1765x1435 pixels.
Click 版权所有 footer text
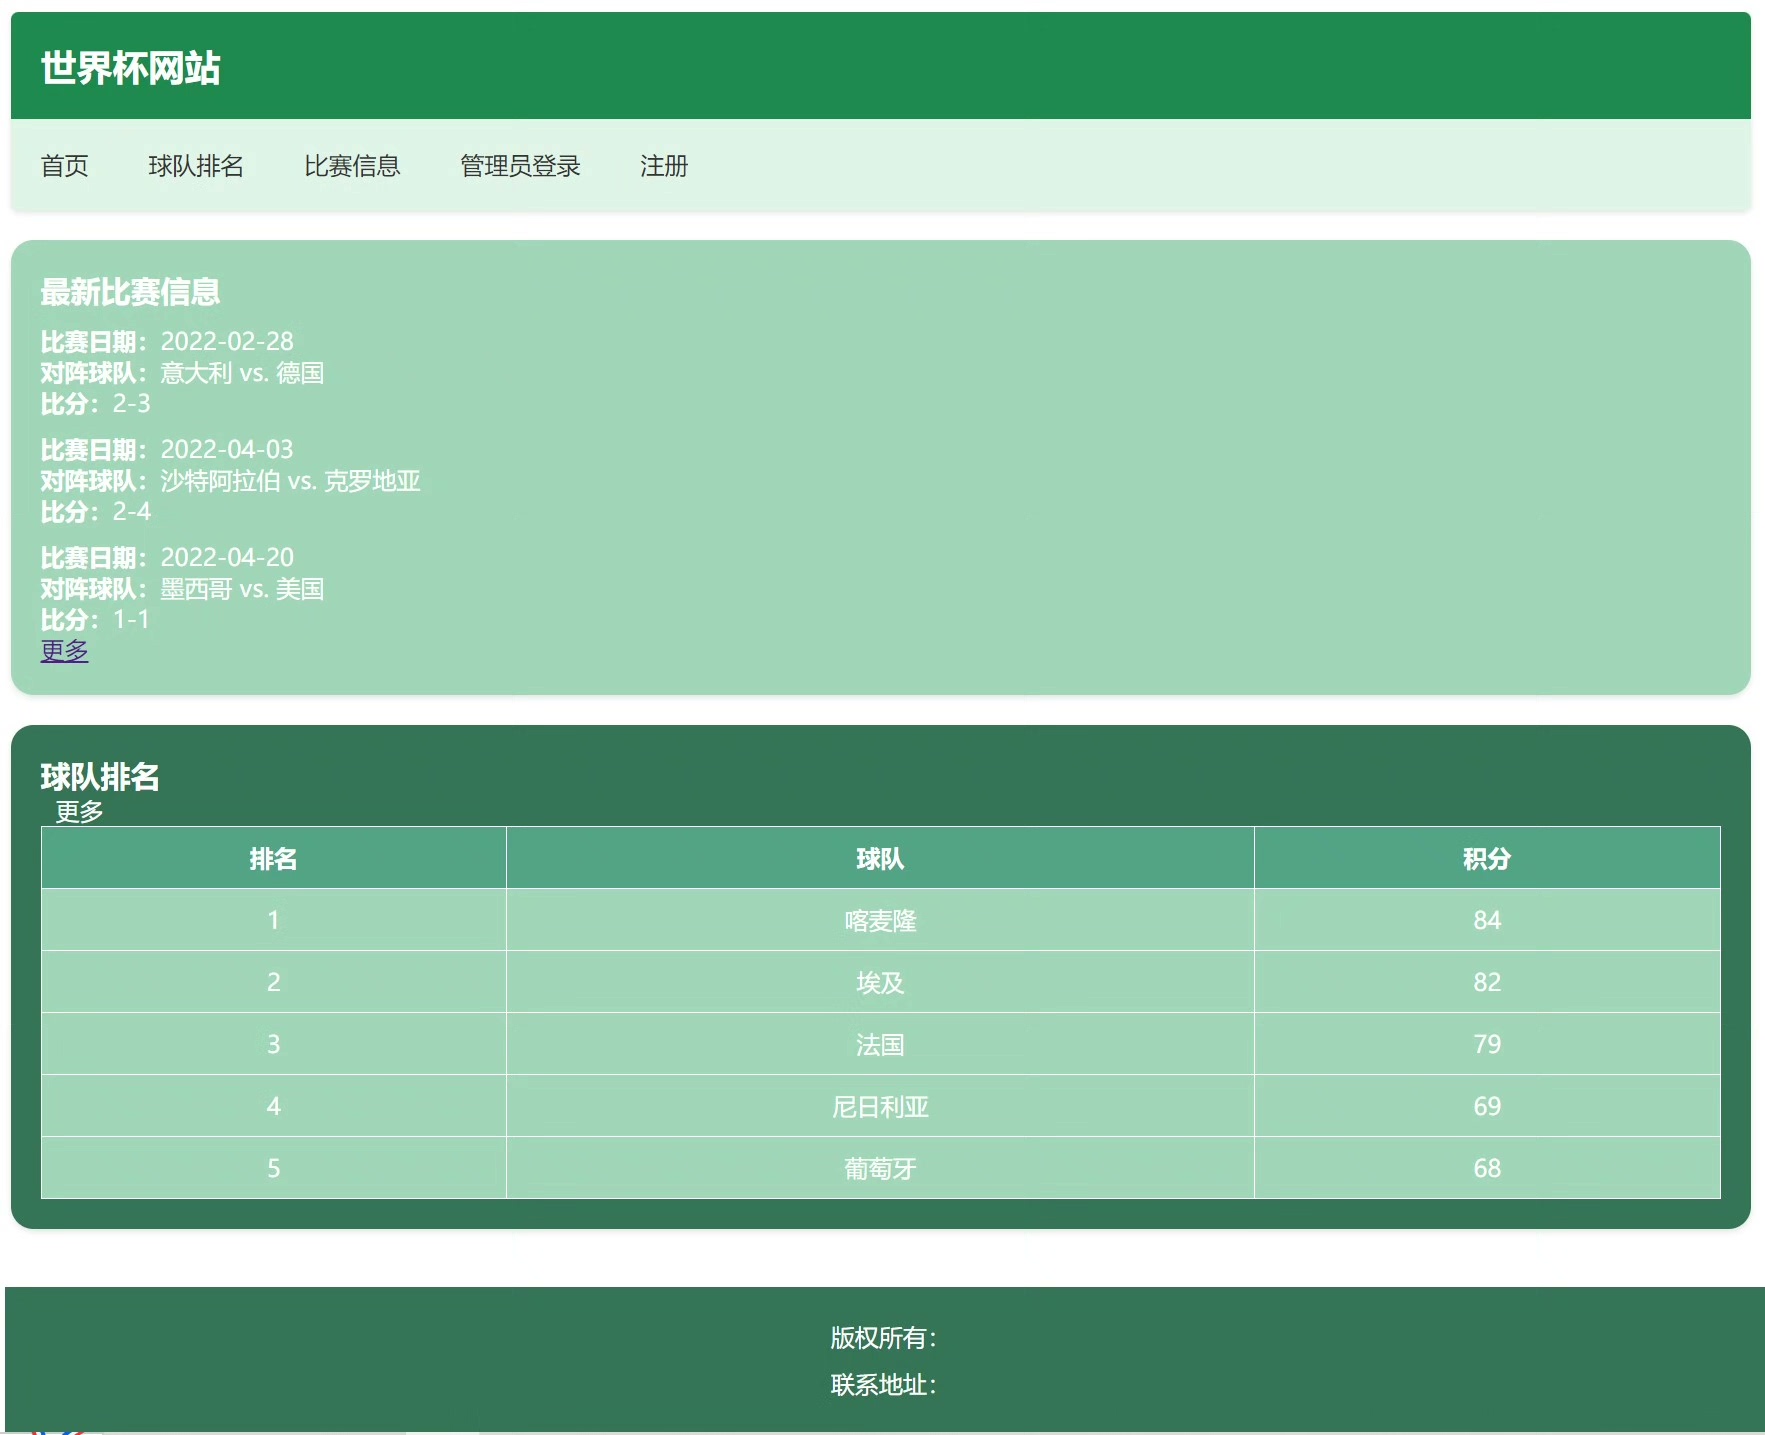pos(883,1338)
